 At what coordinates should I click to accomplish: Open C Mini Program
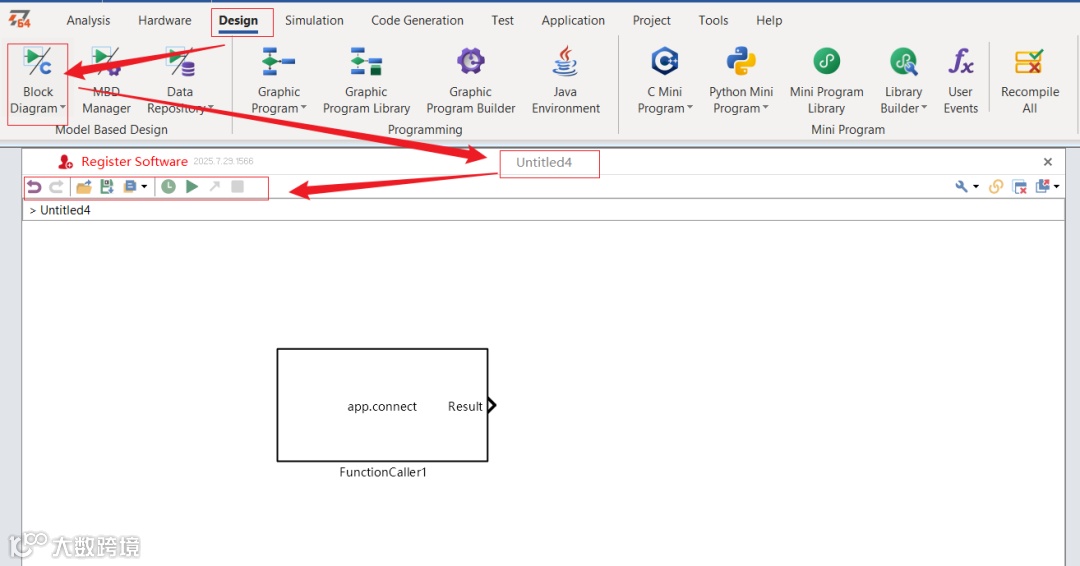click(665, 82)
